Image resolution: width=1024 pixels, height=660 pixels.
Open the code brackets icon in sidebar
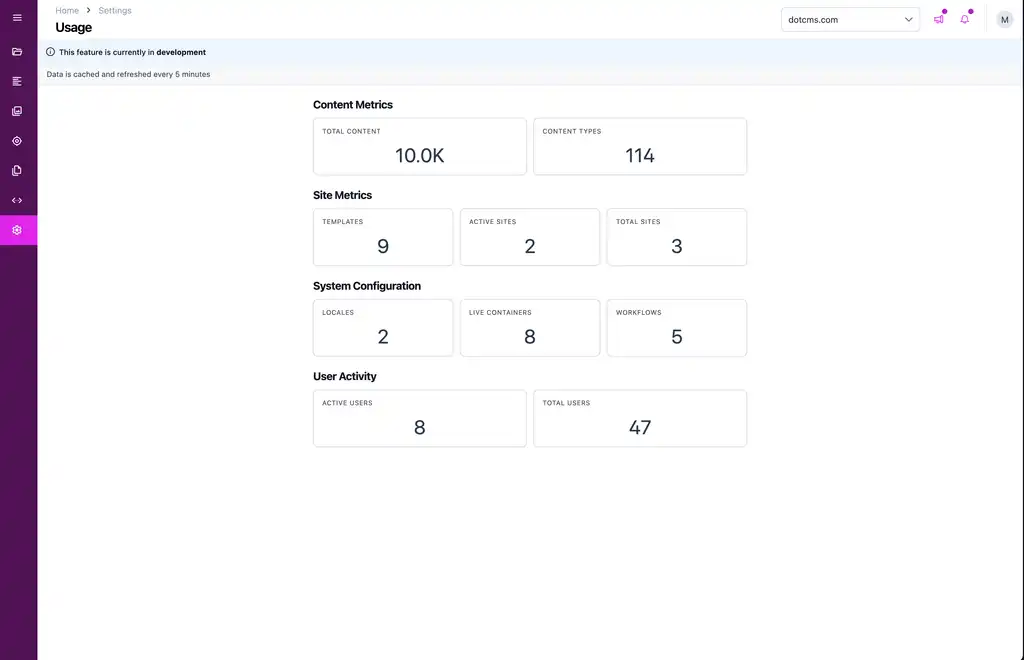pos(17,200)
